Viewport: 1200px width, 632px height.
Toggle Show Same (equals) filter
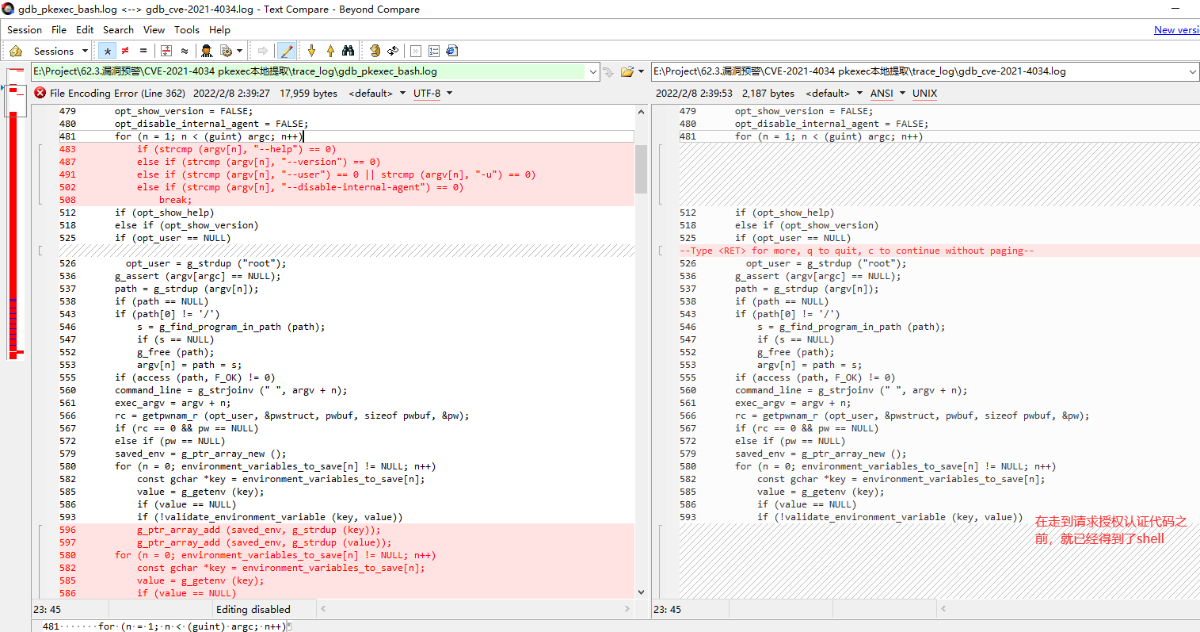[x=141, y=50]
